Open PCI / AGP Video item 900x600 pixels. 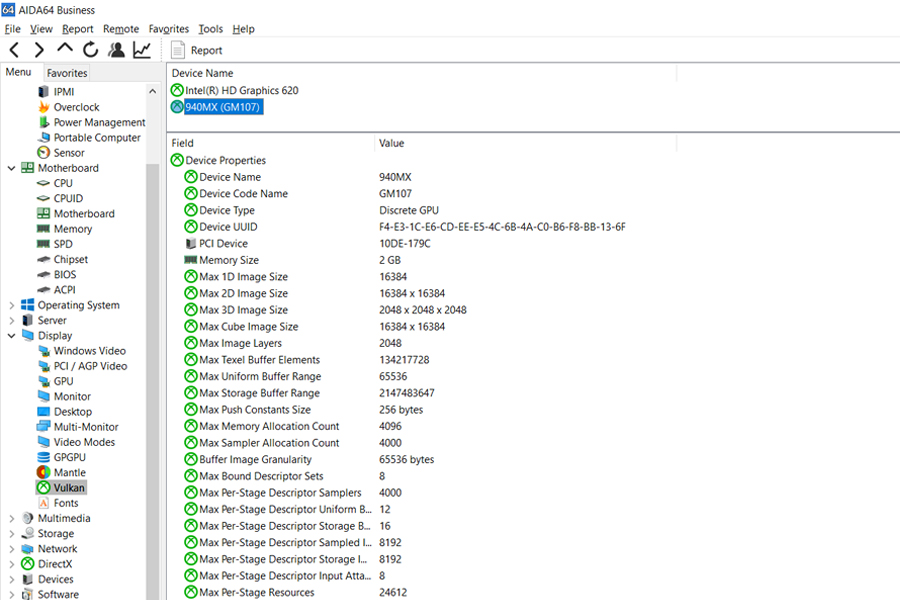(x=90, y=366)
